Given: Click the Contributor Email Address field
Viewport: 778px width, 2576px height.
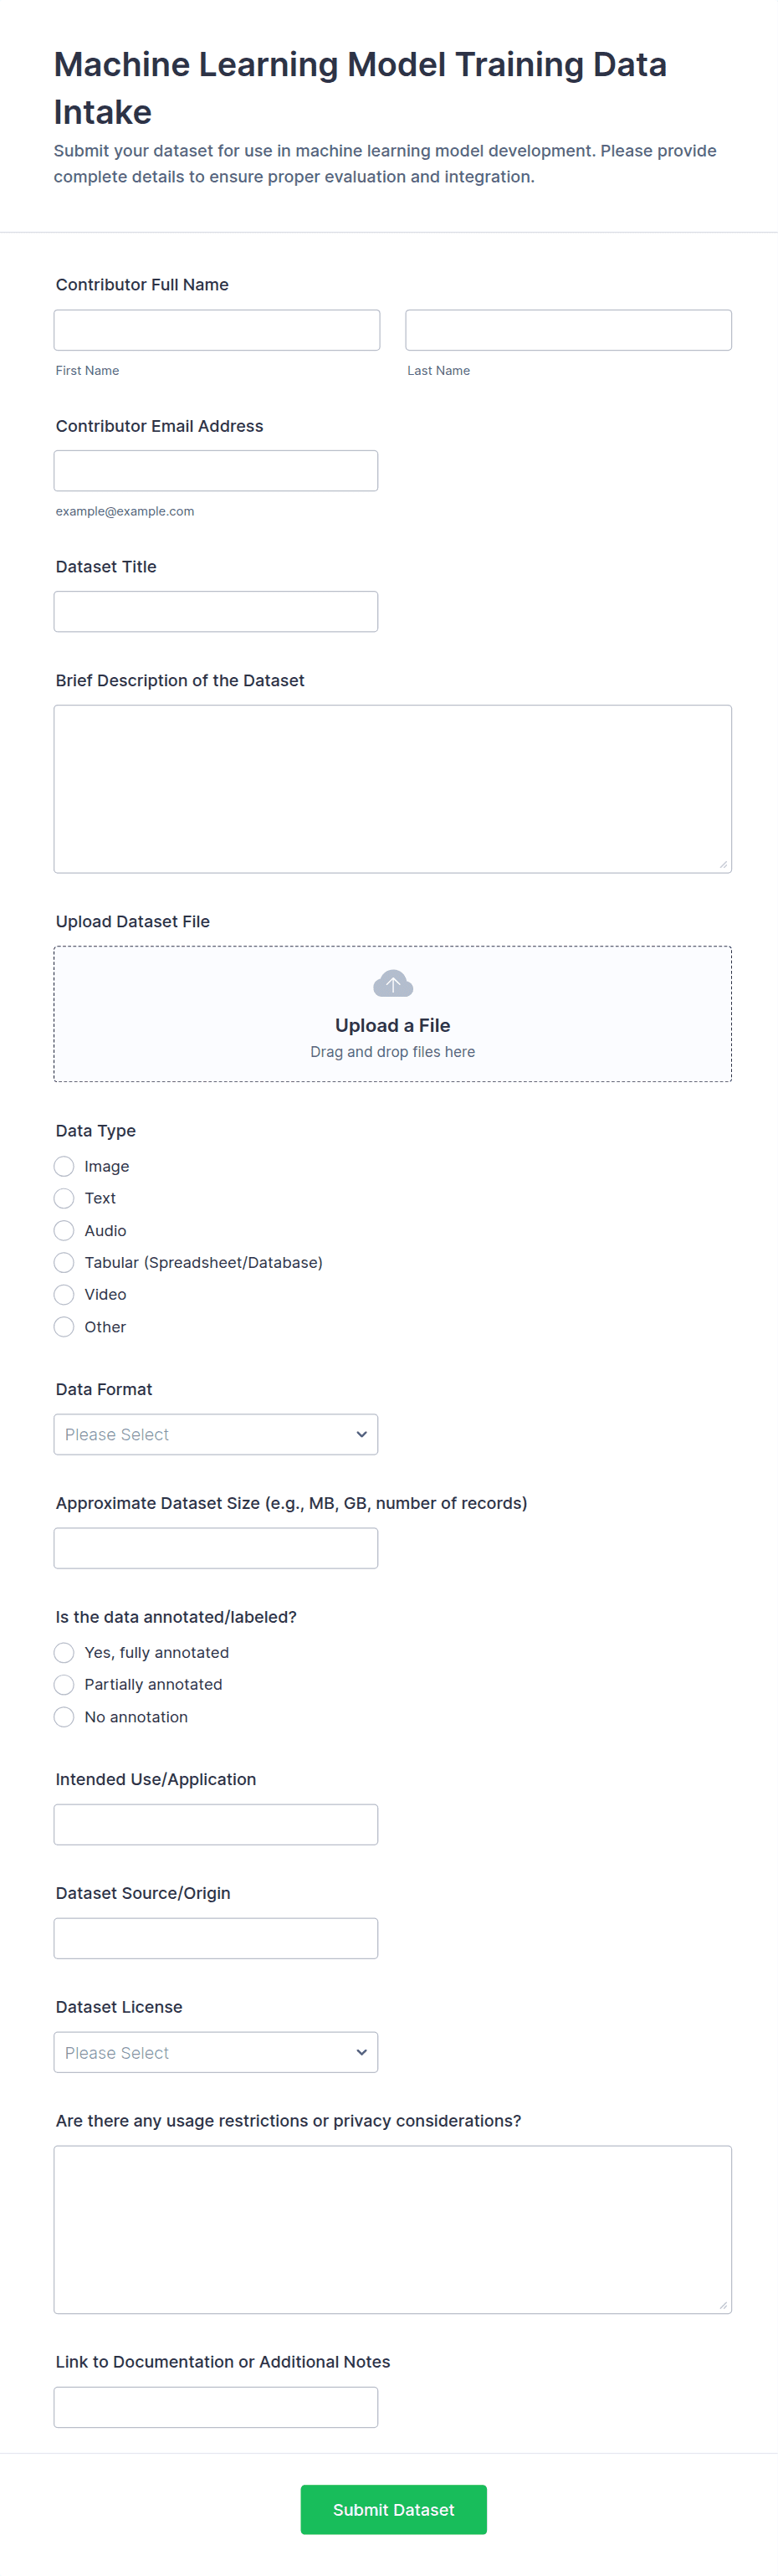Looking at the screenshot, I should (216, 471).
